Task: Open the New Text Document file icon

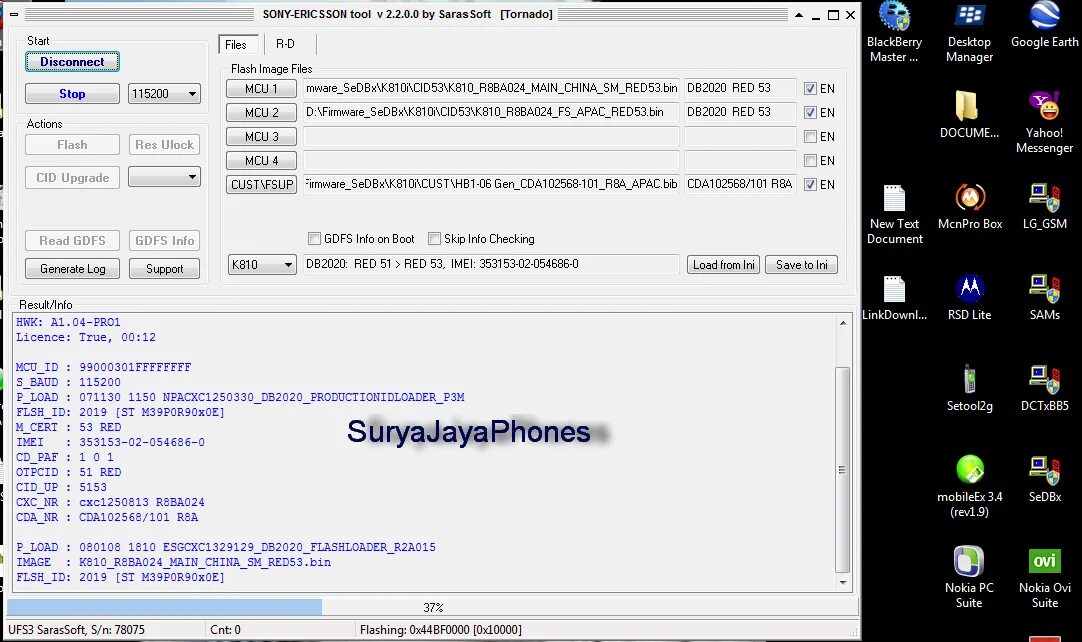Action: (x=894, y=199)
